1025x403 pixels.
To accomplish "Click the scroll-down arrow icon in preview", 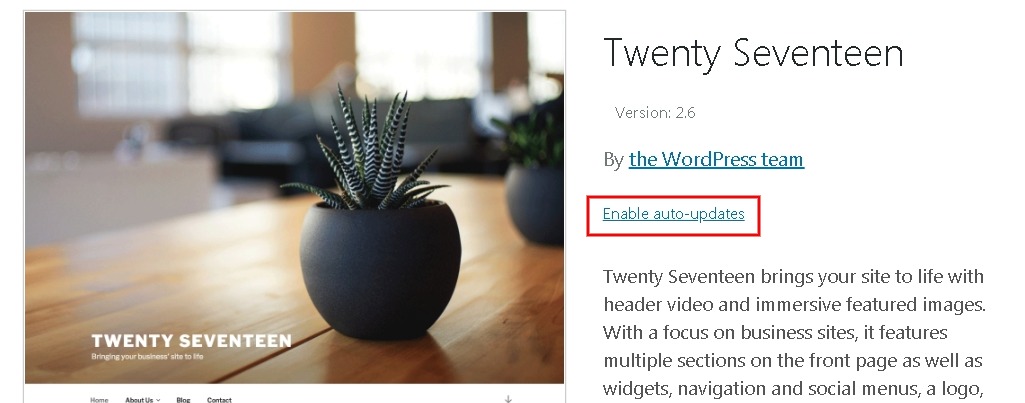I will pyautogui.click(x=508, y=398).
